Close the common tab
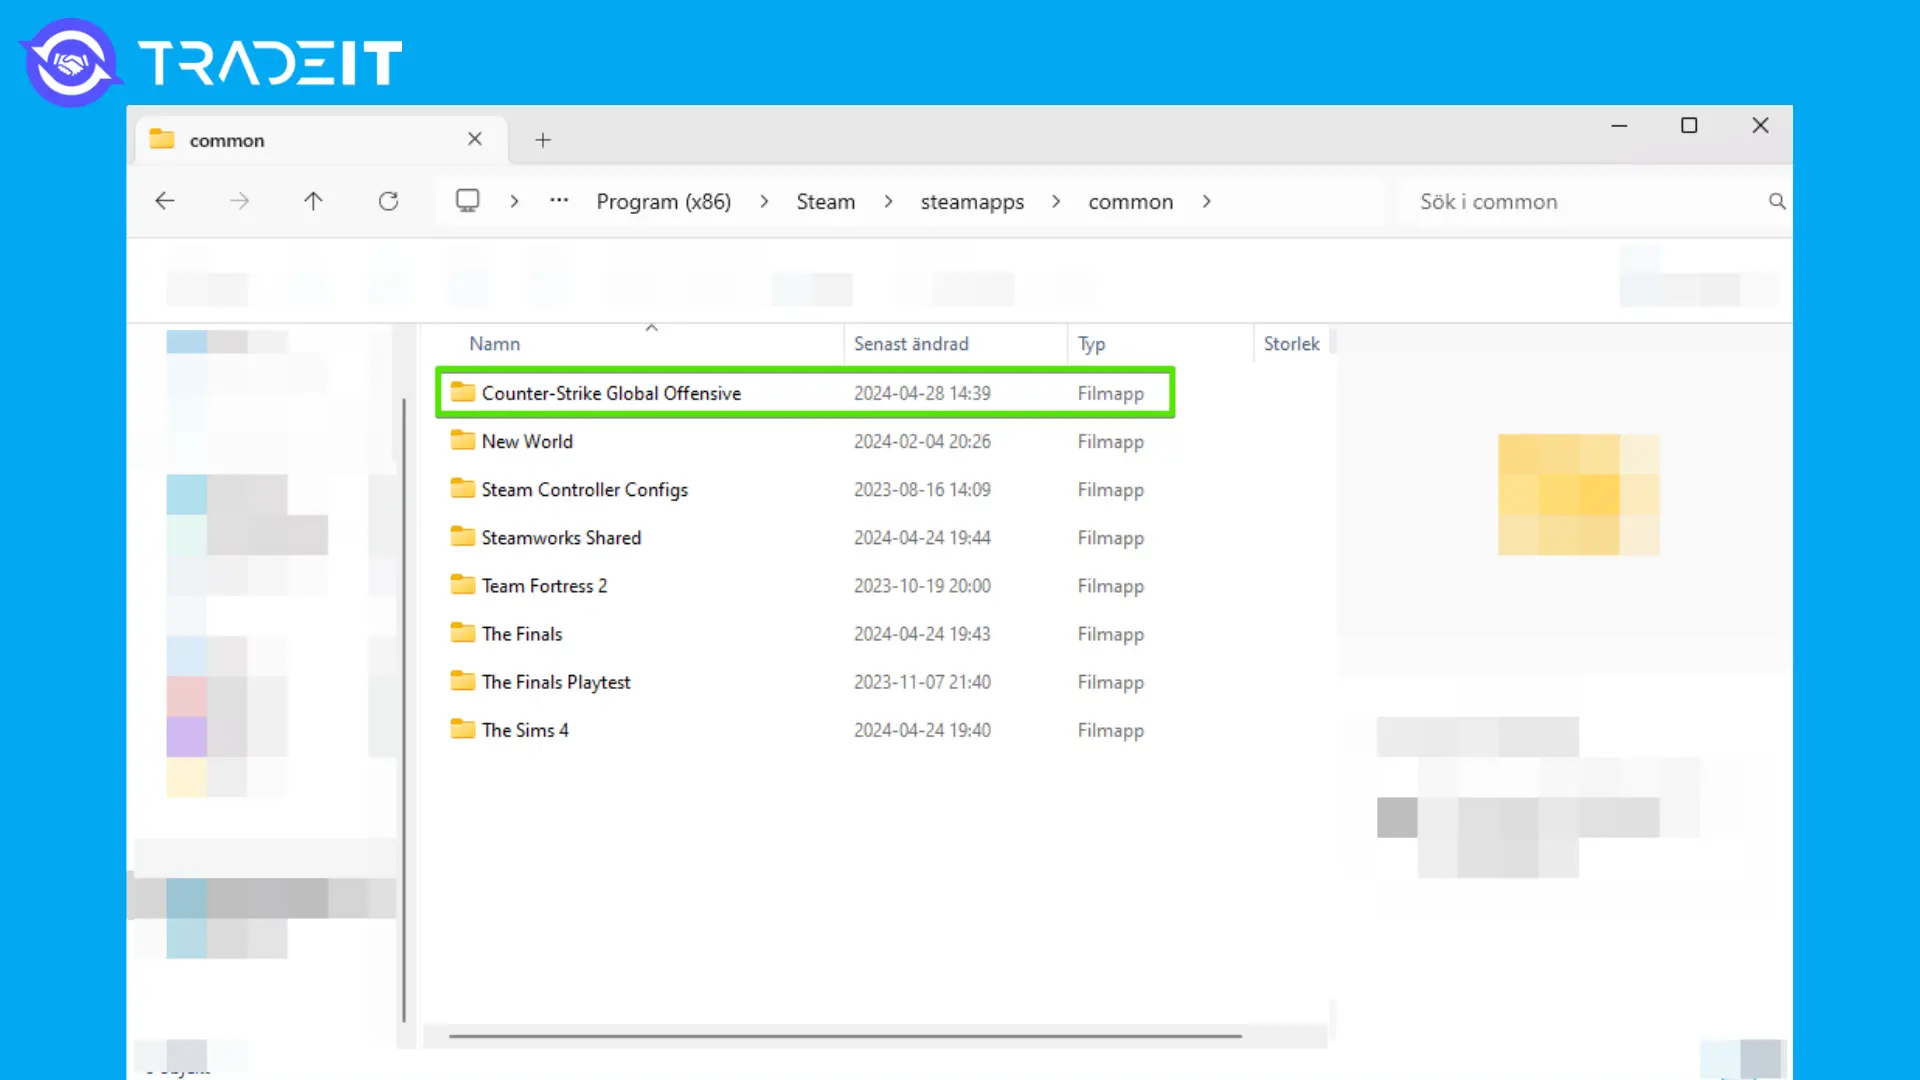The height and width of the screenshot is (1080, 1920). pos(475,139)
